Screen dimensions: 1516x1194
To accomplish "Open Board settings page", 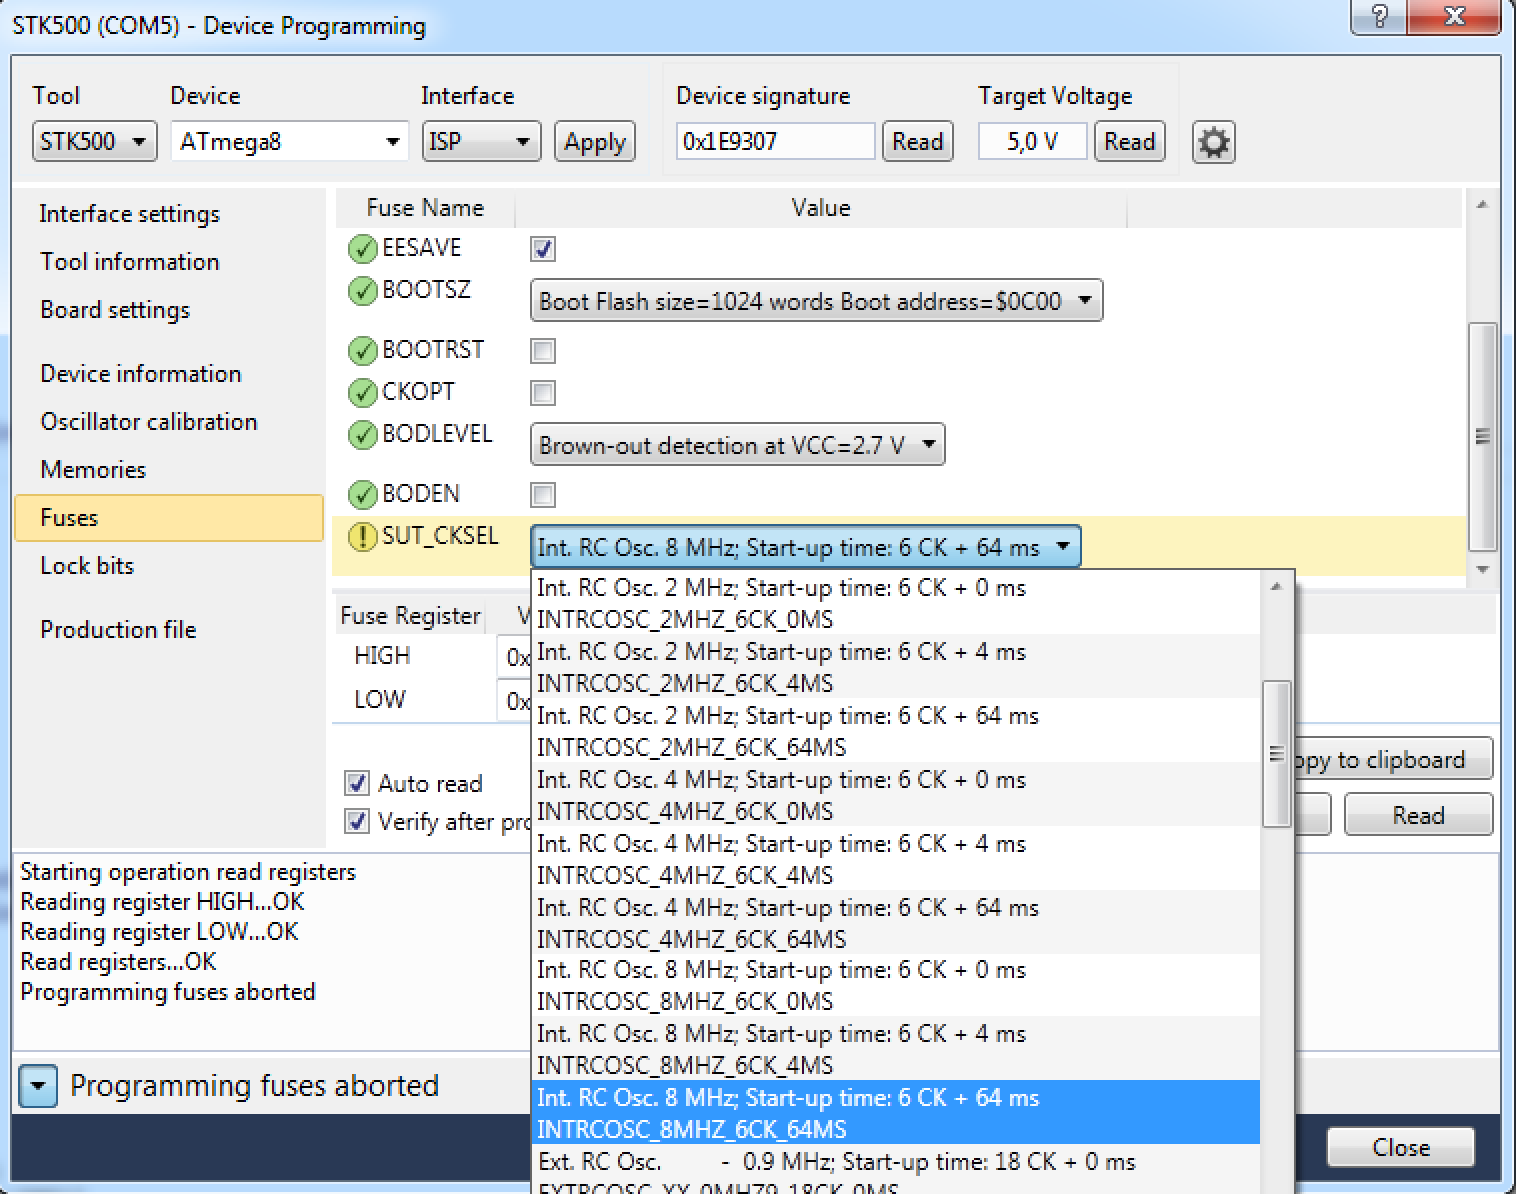I will click(x=115, y=310).
